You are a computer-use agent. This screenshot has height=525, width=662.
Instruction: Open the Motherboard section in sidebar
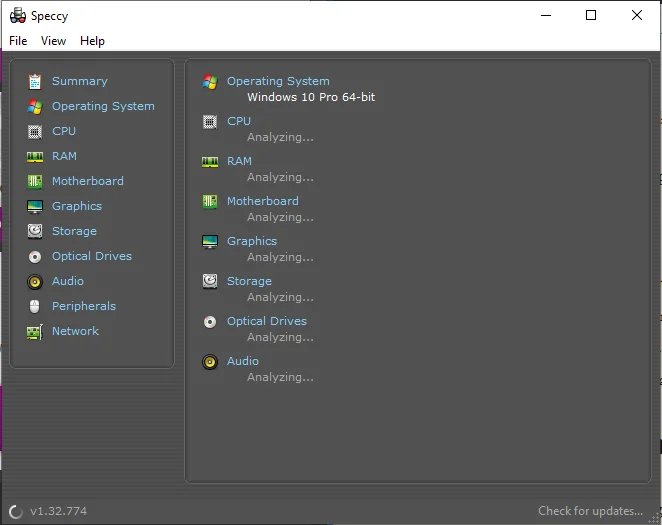pyautogui.click(x=88, y=181)
